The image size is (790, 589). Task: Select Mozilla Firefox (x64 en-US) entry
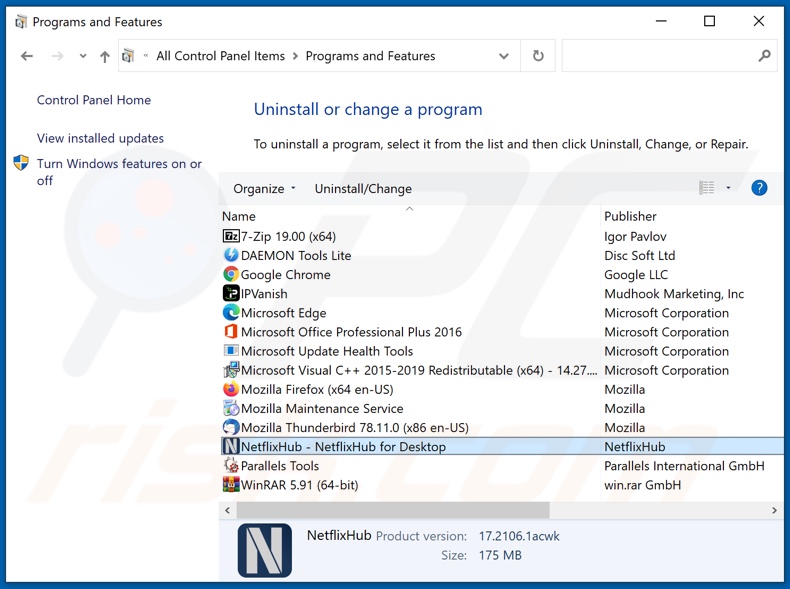pos(317,389)
